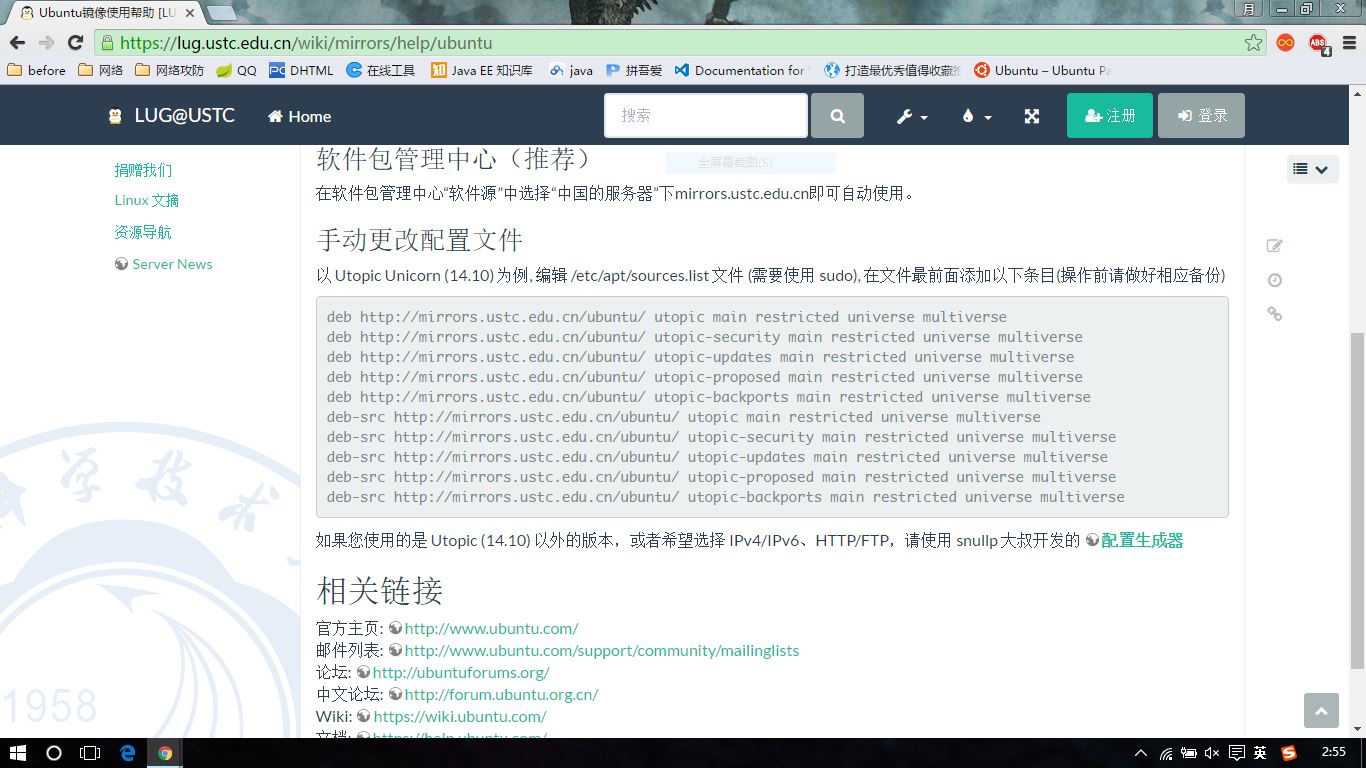The width and height of the screenshot is (1366, 768).
Task: Open the 网络 bookmarks folder
Action: 100,70
